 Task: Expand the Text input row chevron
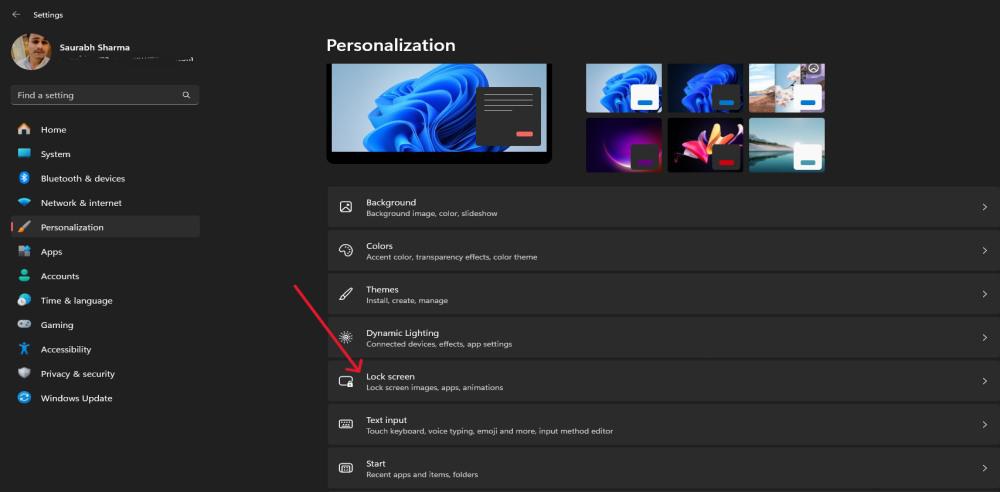[985, 424]
